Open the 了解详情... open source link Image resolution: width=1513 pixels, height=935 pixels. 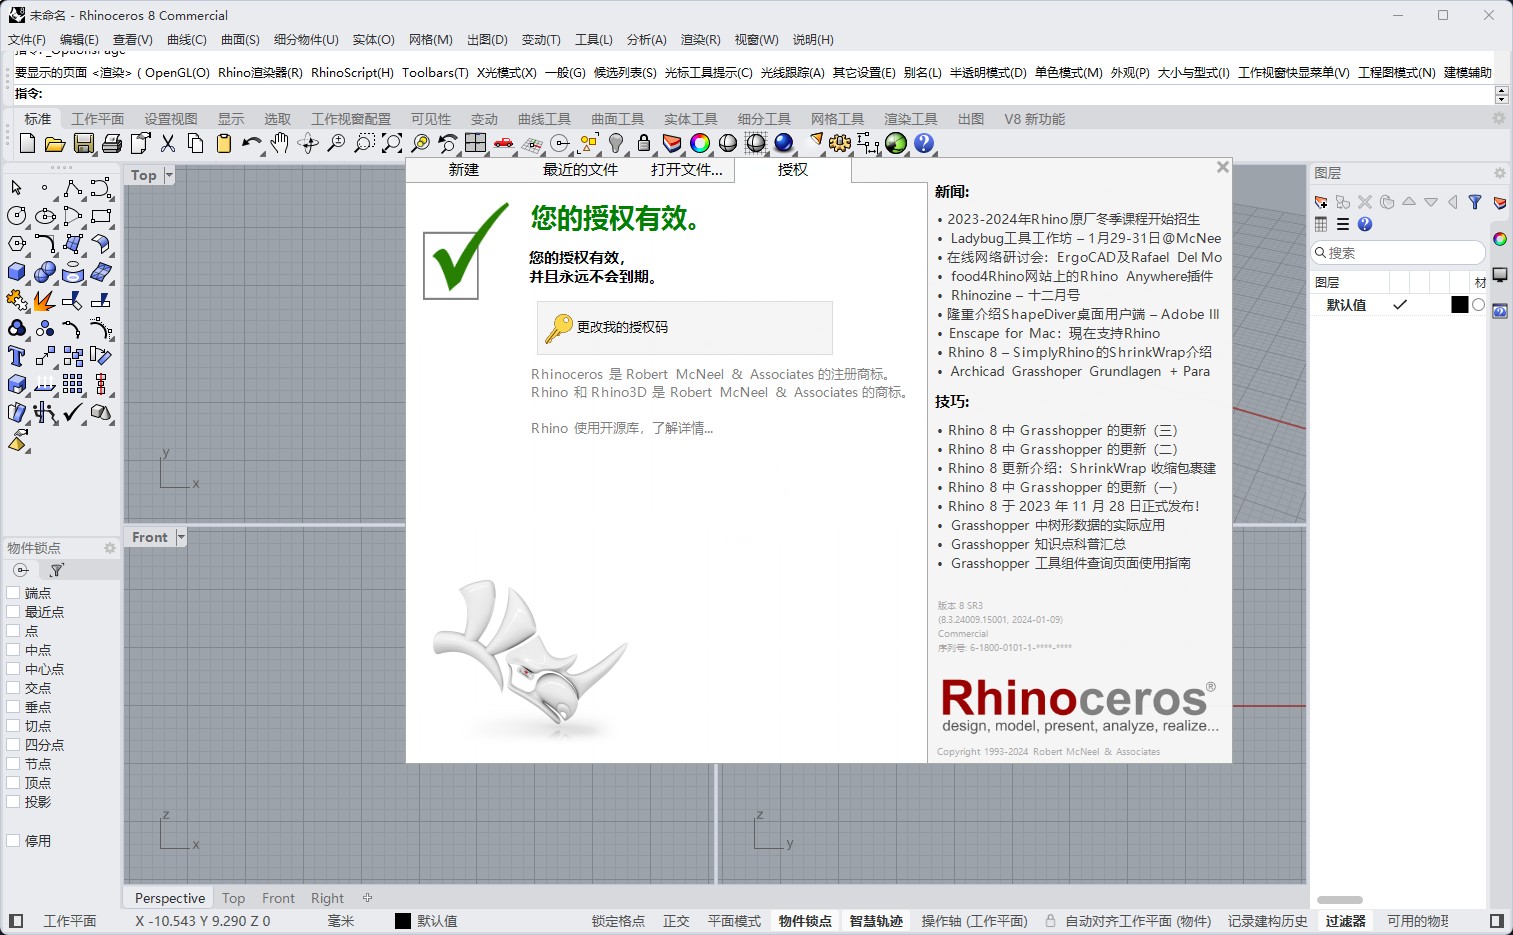tap(683, 428)
